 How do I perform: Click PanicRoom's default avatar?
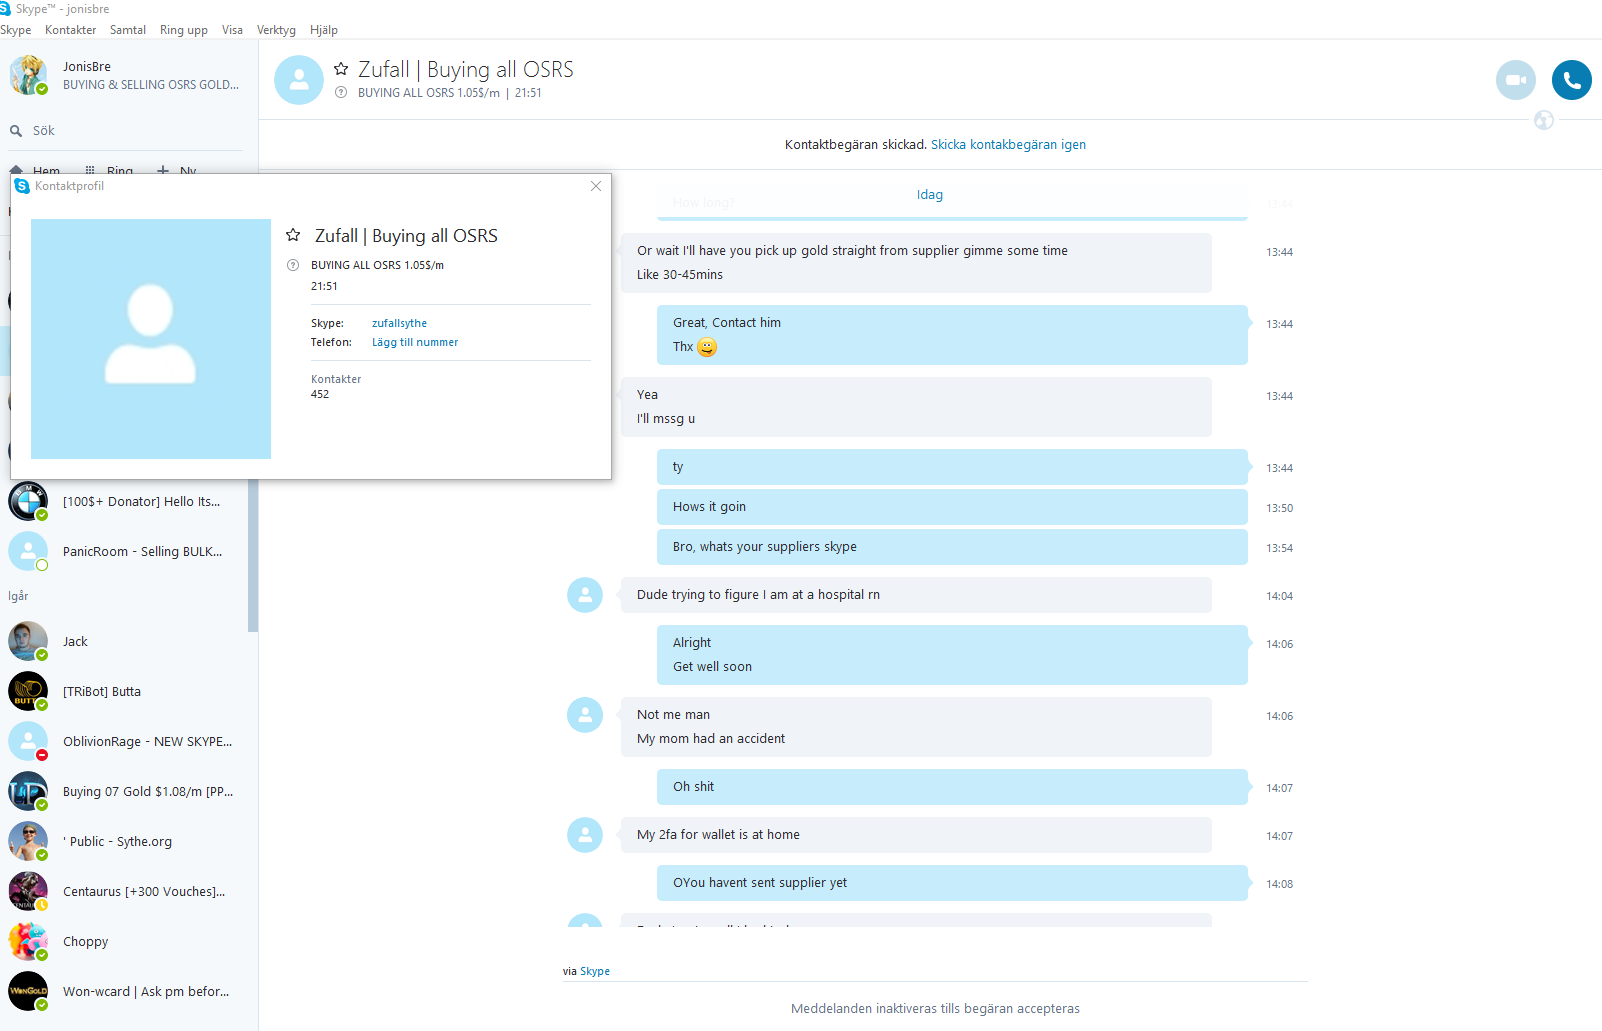28,552
